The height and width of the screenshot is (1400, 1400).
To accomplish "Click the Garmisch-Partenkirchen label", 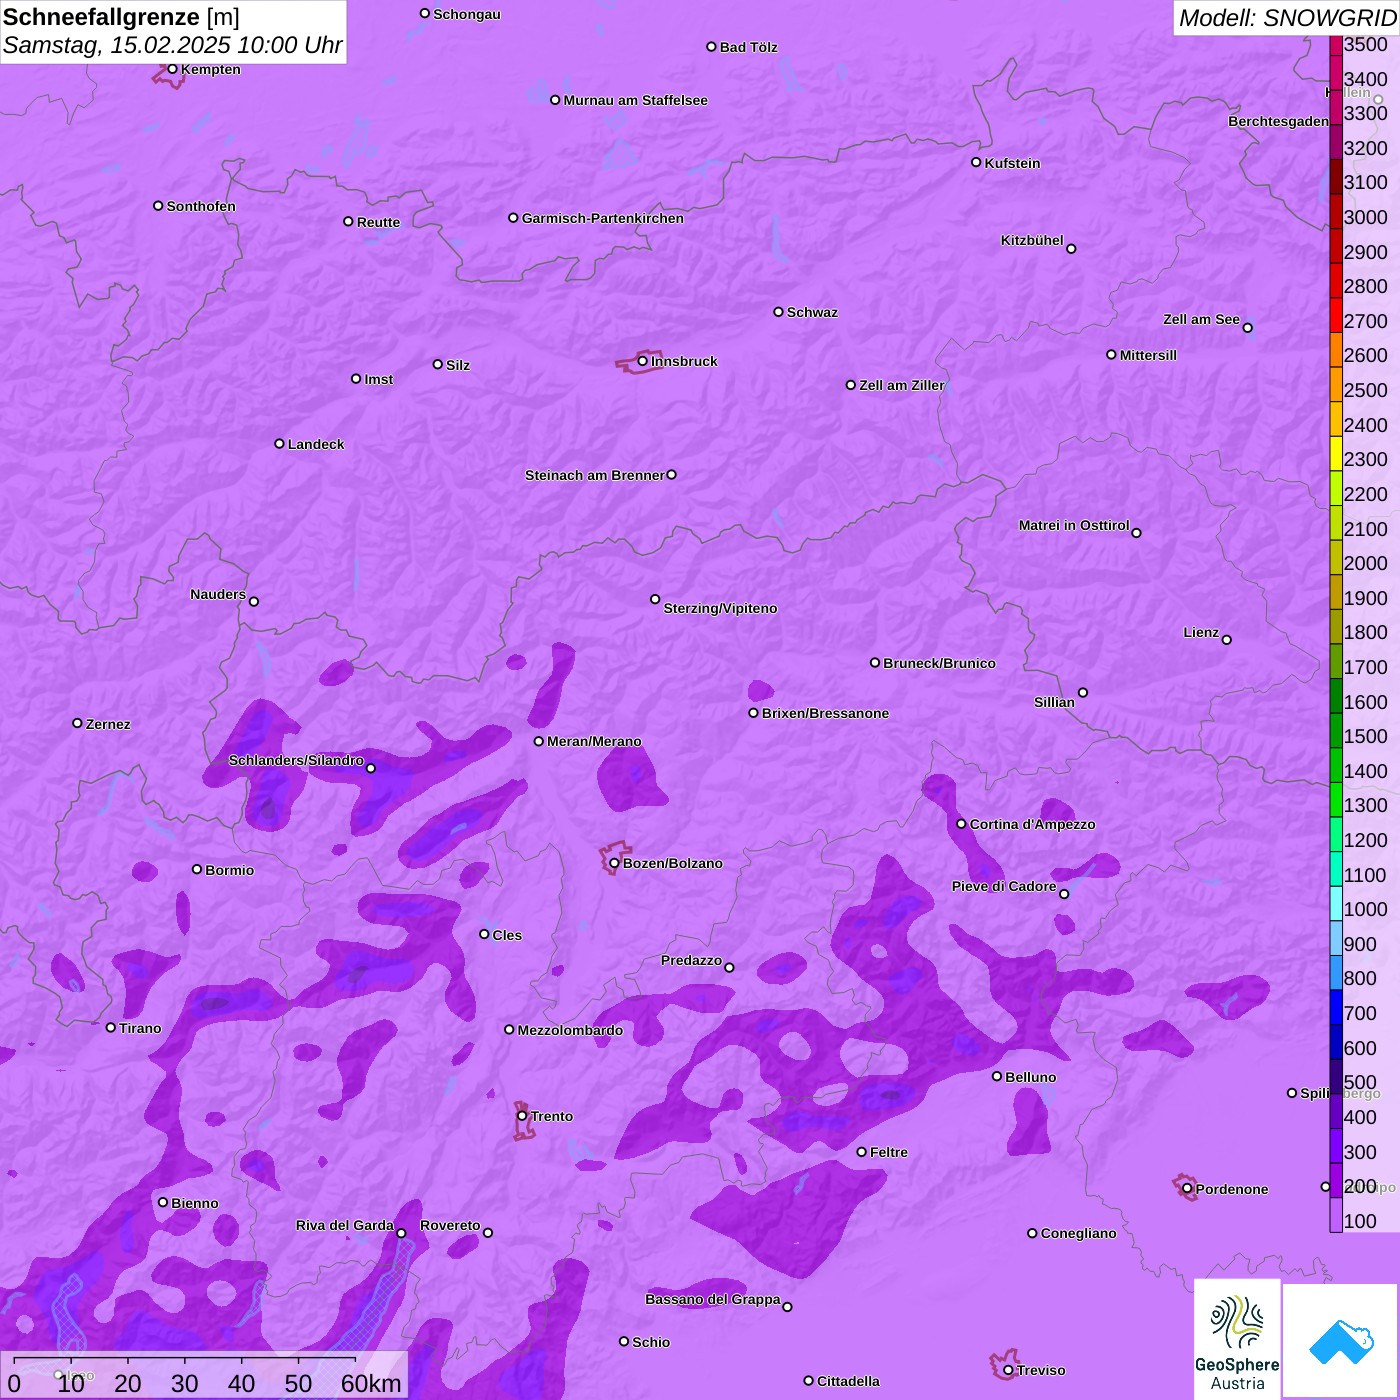I will [603, 218].
